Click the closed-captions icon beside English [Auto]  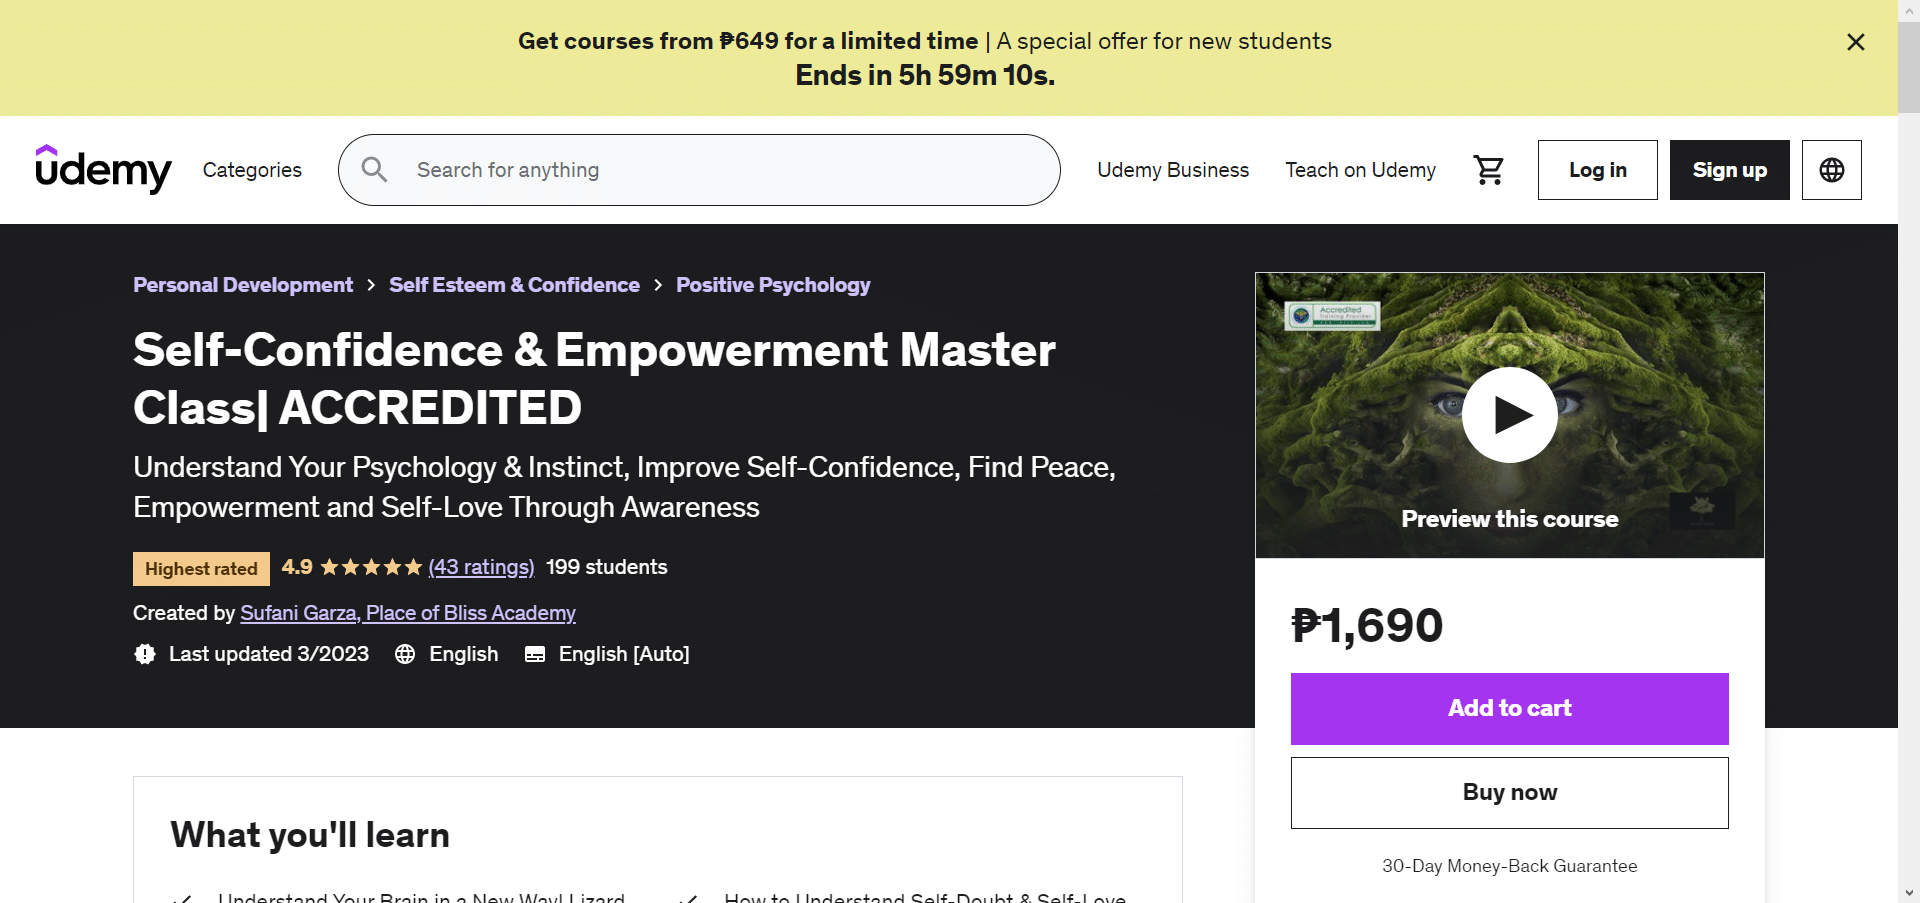coord(535,654)
